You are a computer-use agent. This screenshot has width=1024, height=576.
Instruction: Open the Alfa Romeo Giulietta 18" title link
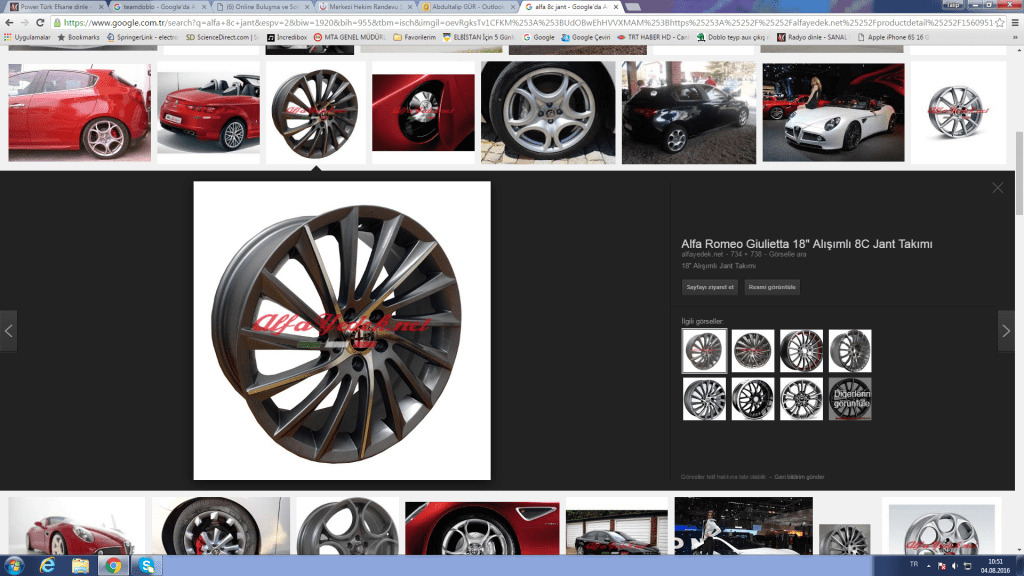click(807, 244)
